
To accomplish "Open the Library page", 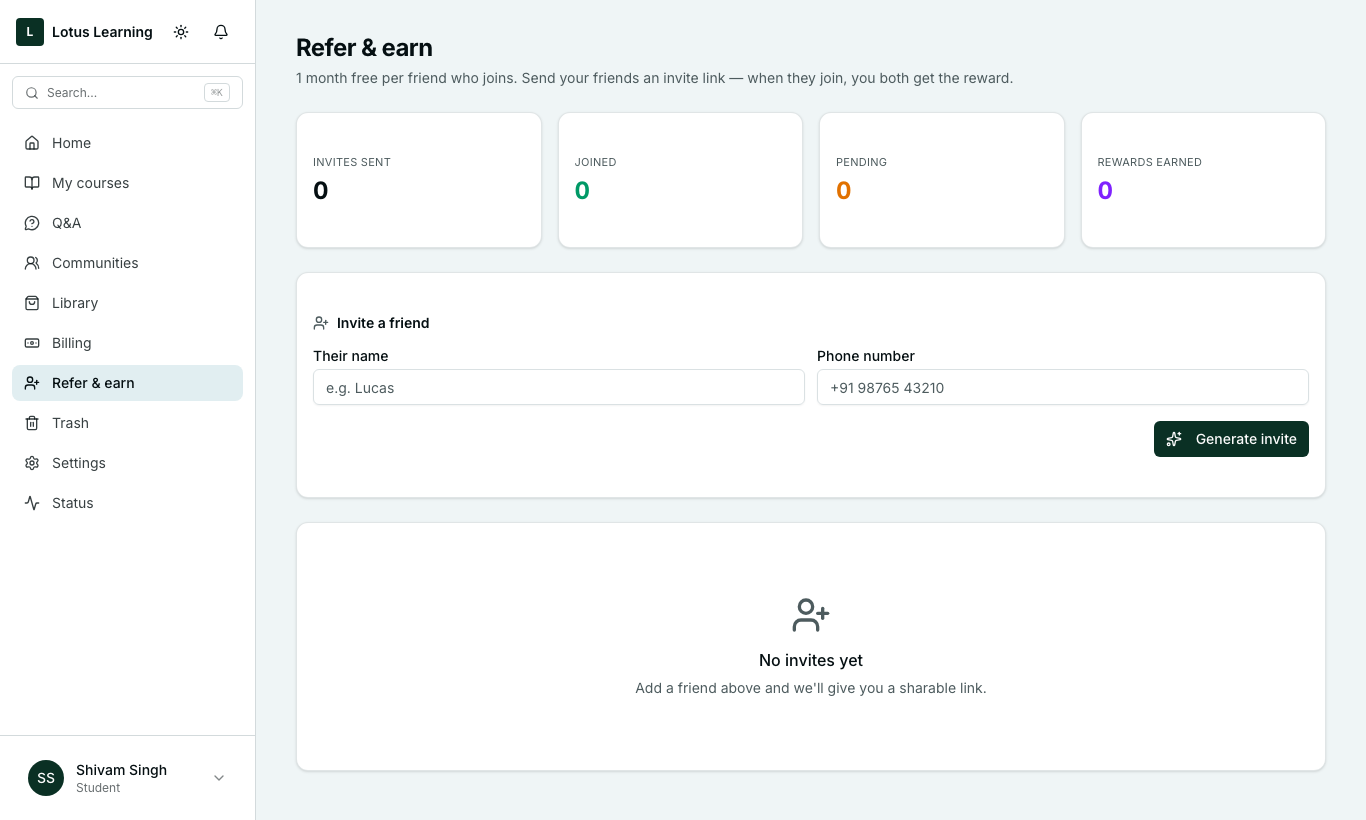I will coord(127,303).
